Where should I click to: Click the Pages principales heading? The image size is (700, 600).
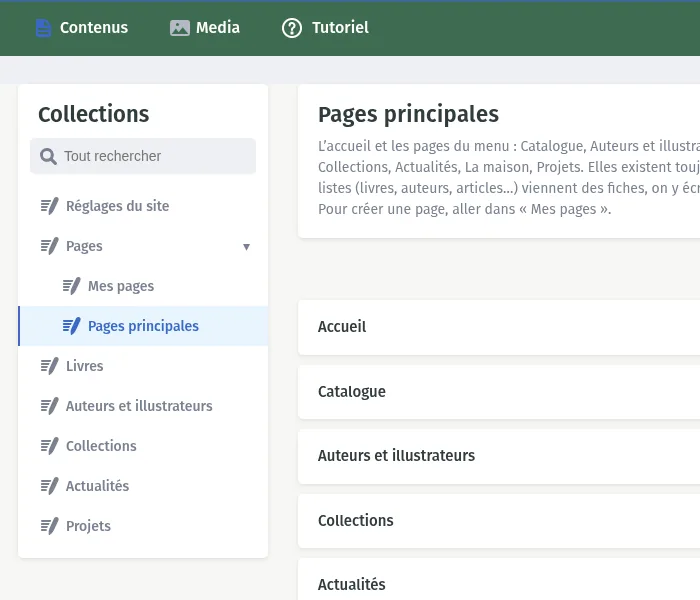(408, 115)
